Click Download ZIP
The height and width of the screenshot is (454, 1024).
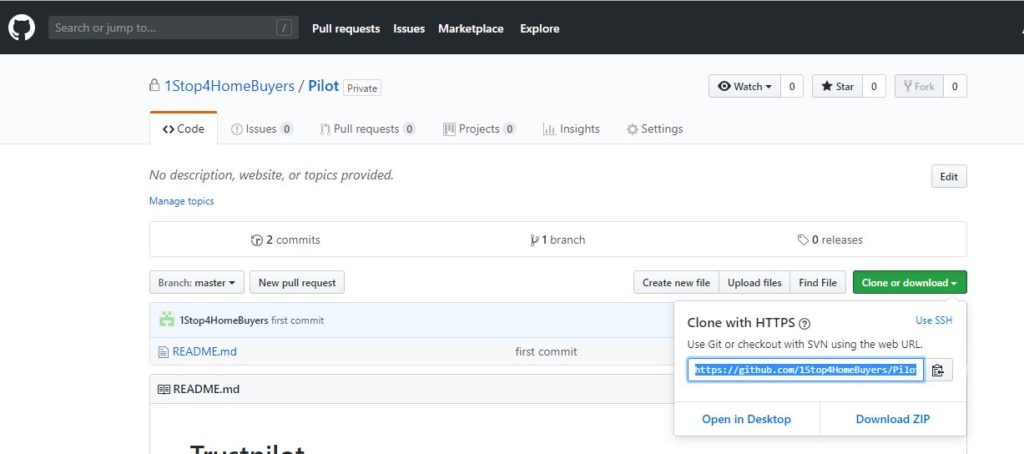click(893, 419)
